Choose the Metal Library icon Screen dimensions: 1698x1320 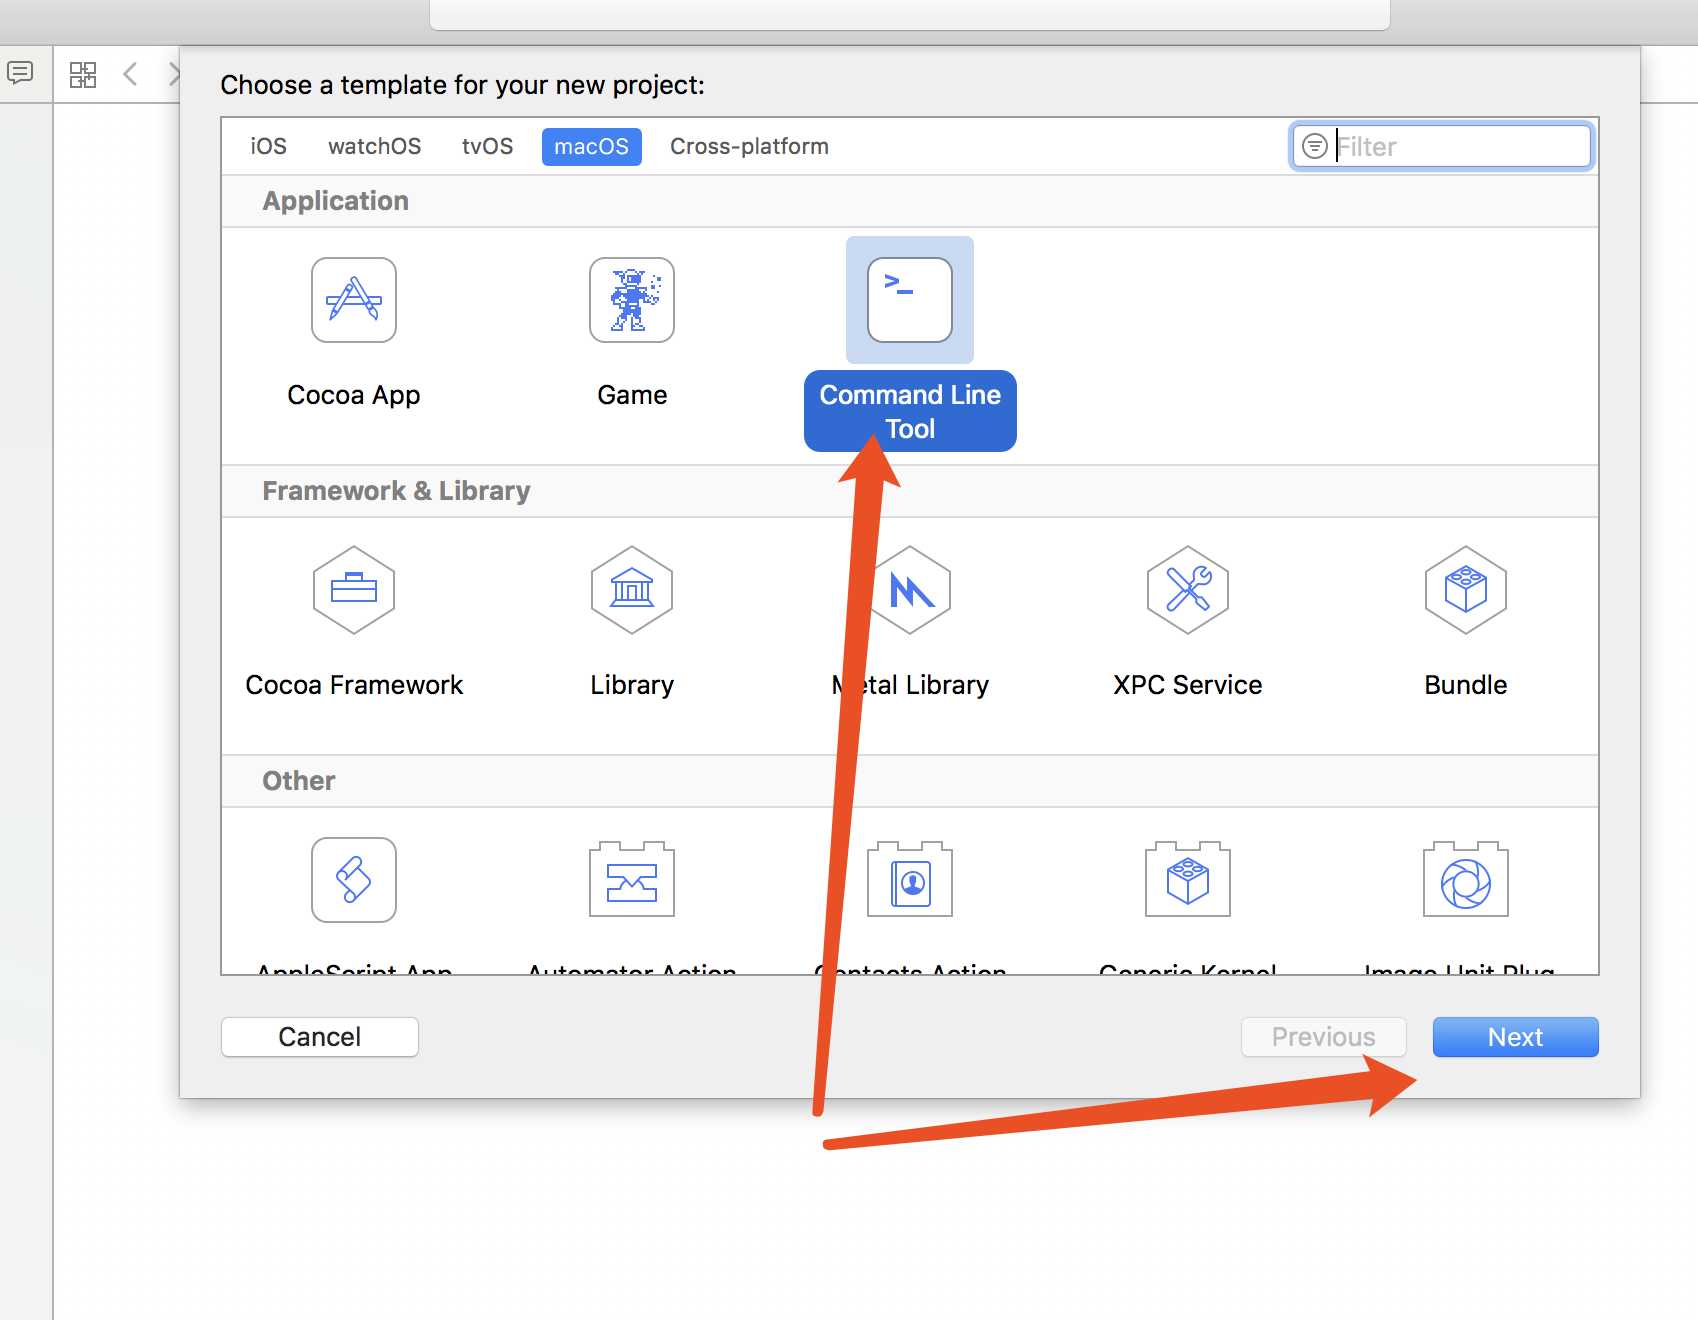pyautogui.click(x=910, y=590)
